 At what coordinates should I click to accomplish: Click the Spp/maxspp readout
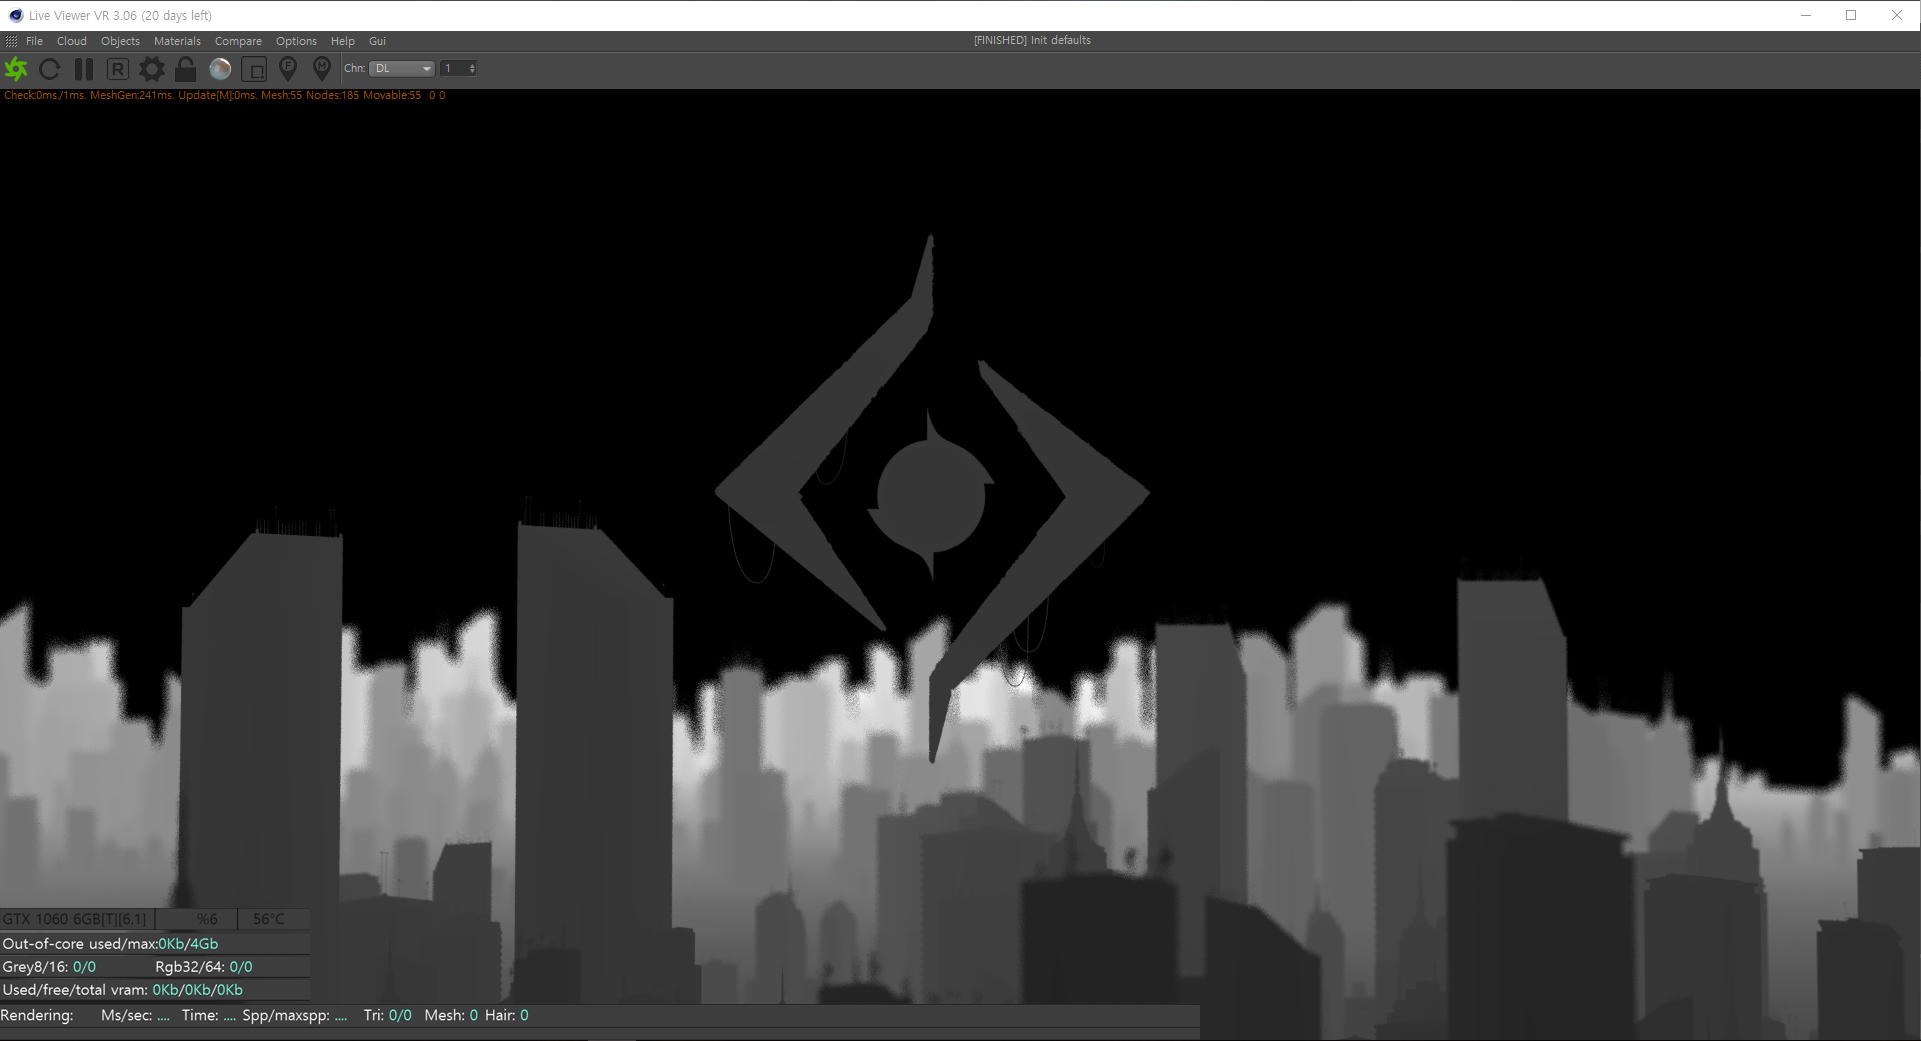pos(295,1015)
